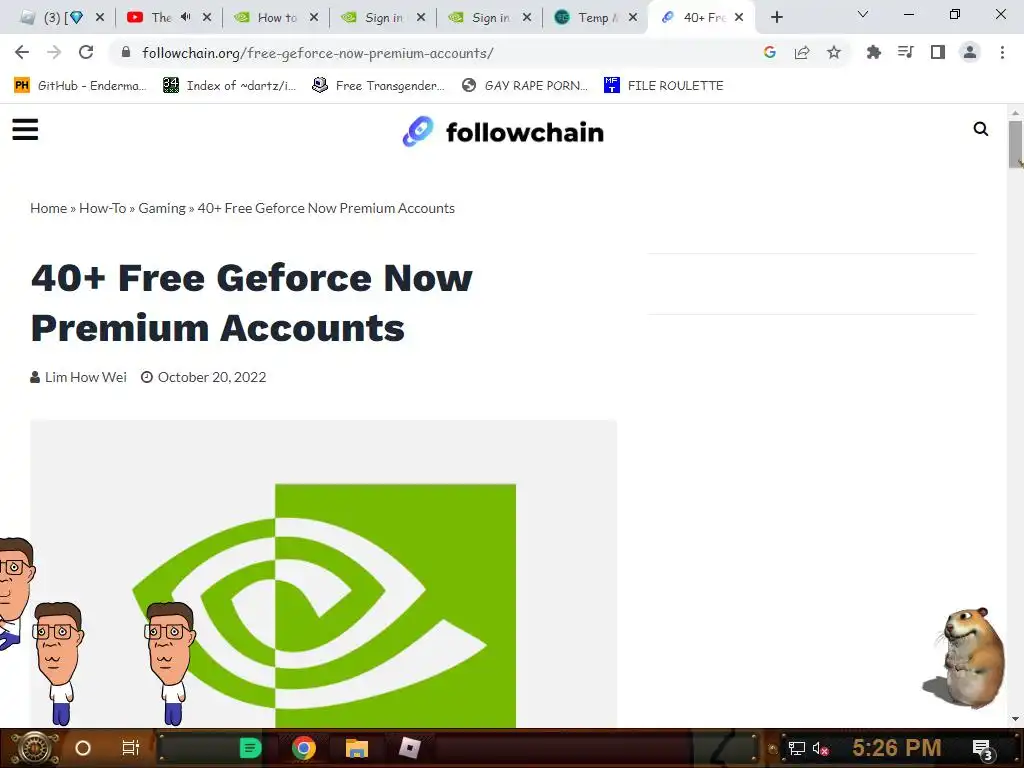Click the media control icon in toolbar

click(x=905, y=52)
